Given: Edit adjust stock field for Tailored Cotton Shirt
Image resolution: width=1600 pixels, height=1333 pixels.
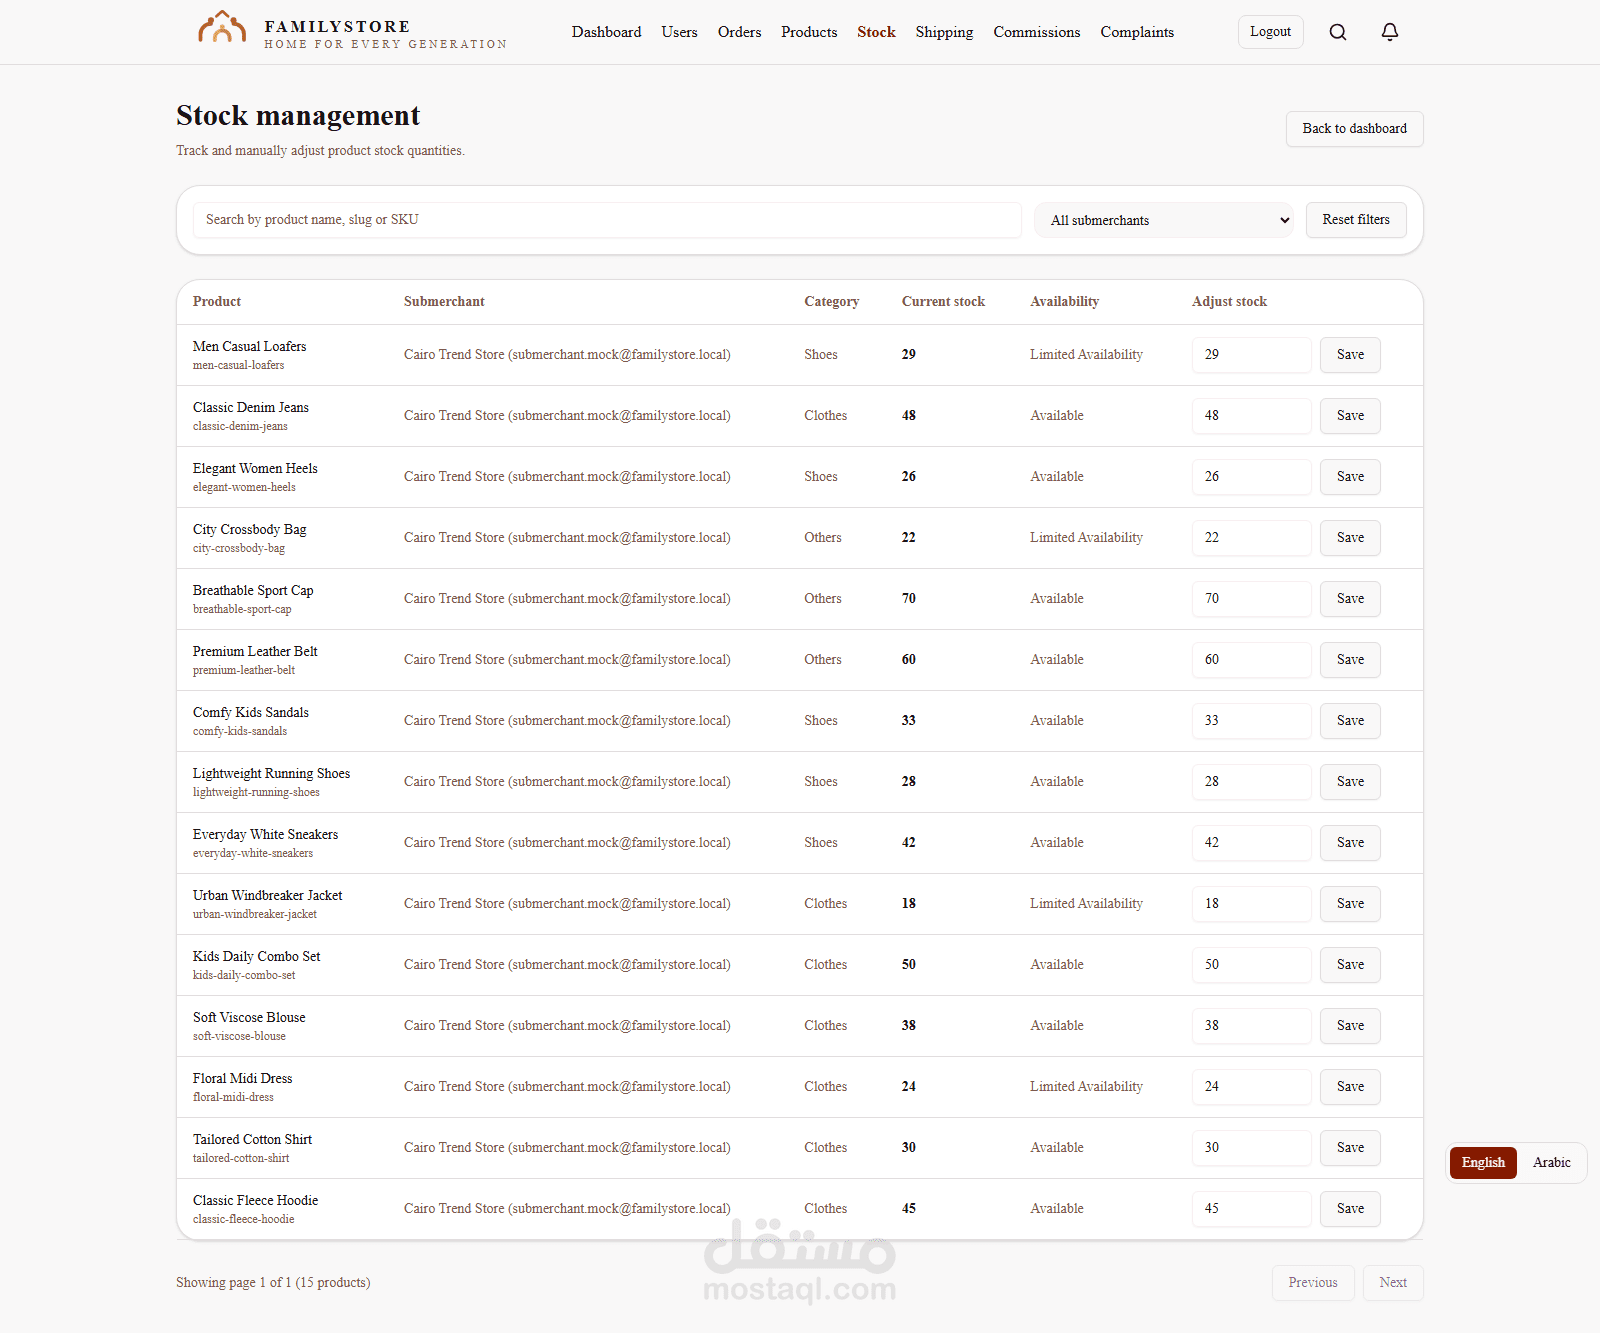Looking at the screenshot, I should coord(1251,1148).
